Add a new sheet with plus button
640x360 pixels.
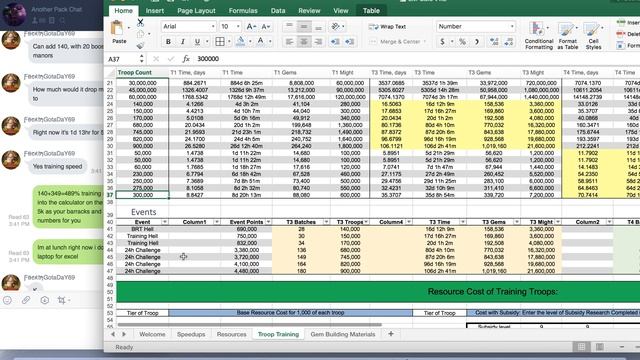click(x=391, y=334)
